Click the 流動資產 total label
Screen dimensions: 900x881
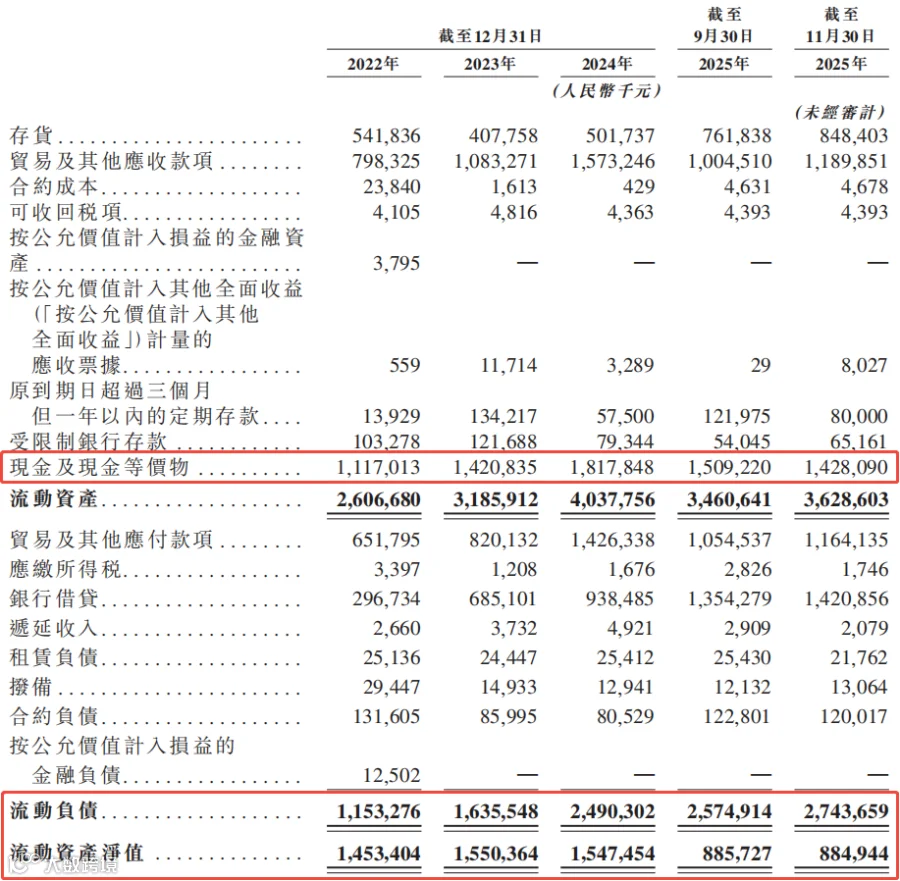tap(54, 499)
